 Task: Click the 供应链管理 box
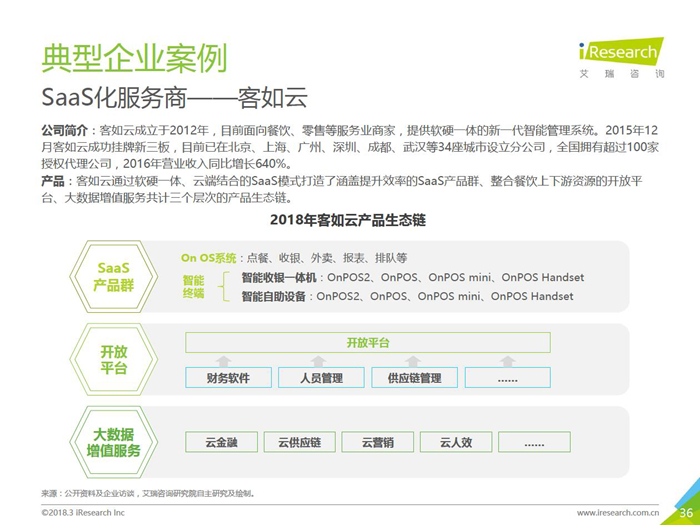tap(414, 378)
